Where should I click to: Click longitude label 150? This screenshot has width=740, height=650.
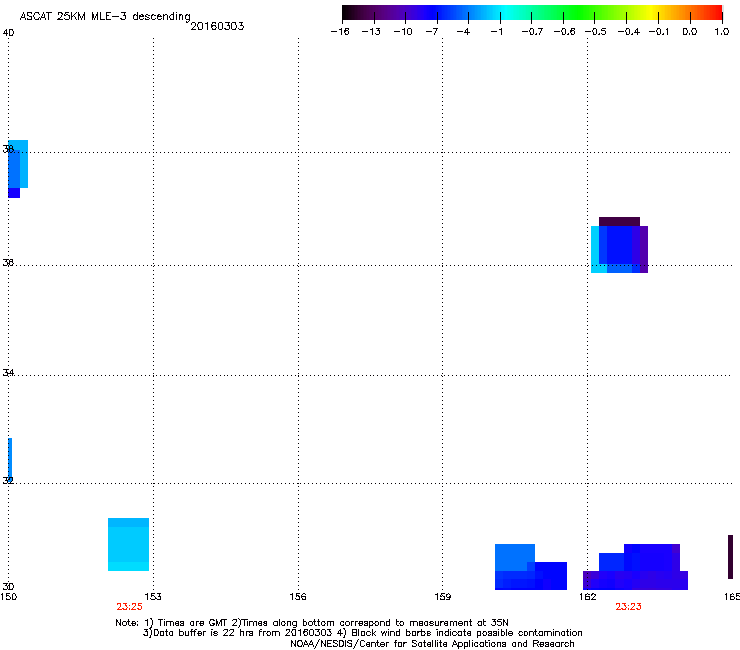(x=8, y=597)
